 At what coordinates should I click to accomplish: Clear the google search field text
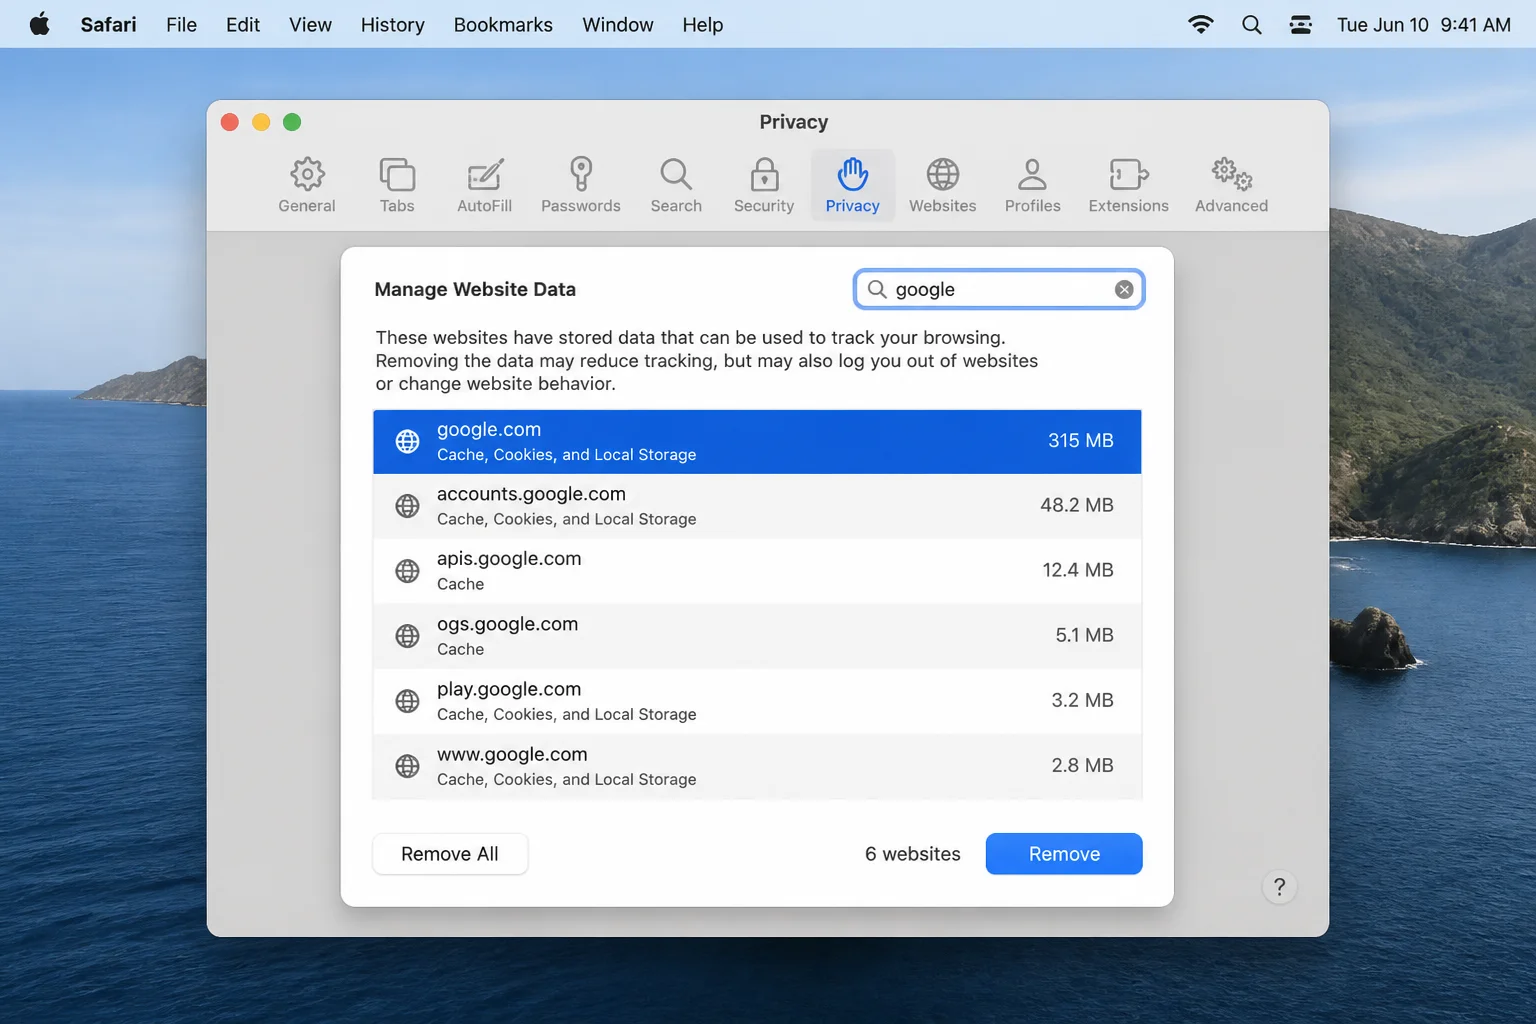(x=1124, y=289)
